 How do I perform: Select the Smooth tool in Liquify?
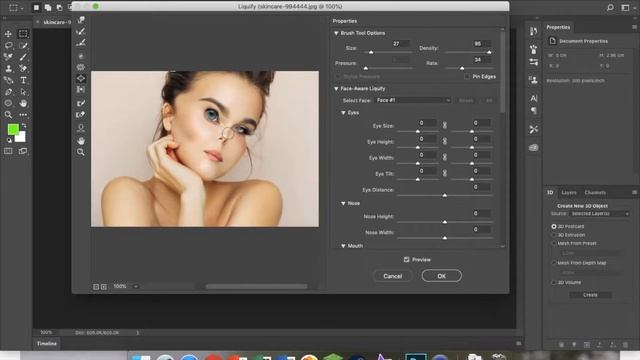tap(81, 43)
